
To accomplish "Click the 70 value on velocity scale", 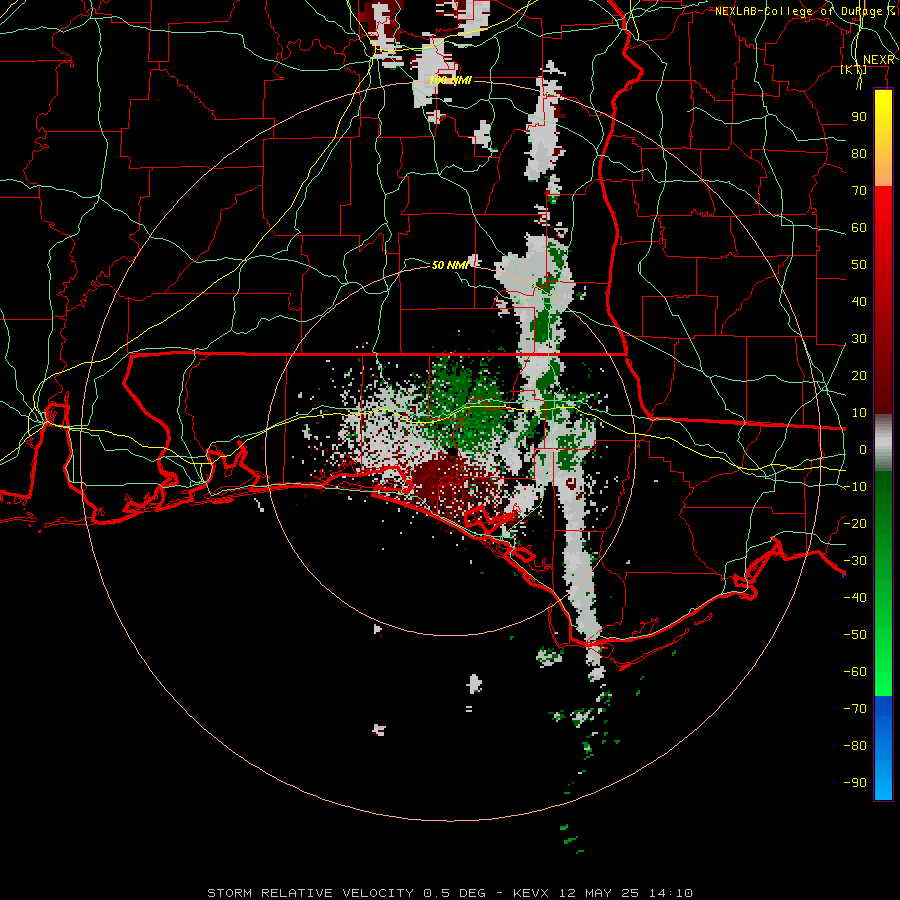I will [859, 191].
